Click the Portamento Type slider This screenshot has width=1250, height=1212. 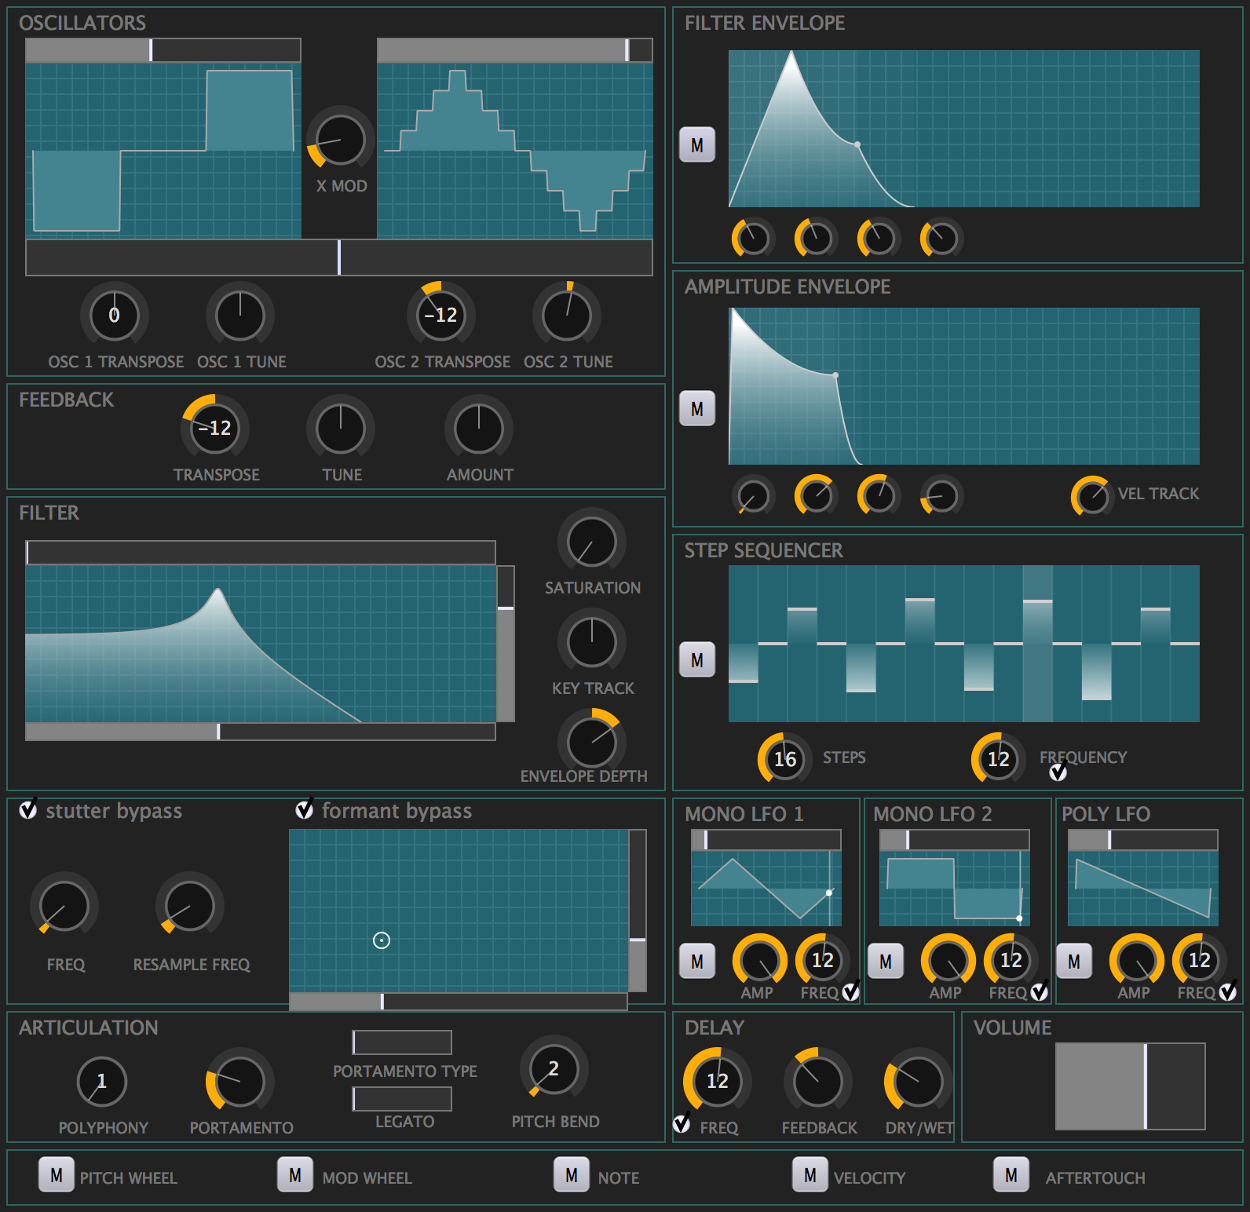402,1043
